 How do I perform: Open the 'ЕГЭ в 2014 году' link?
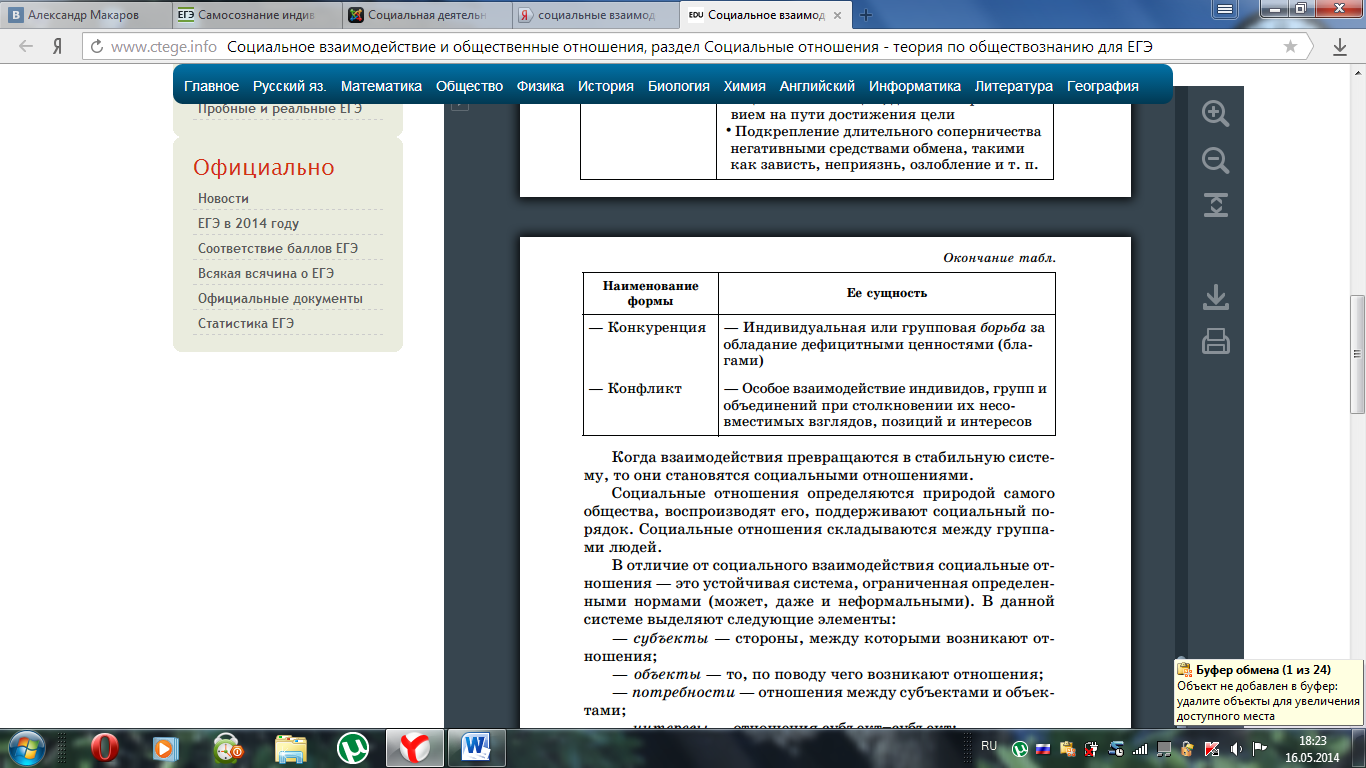click(248, 223)
